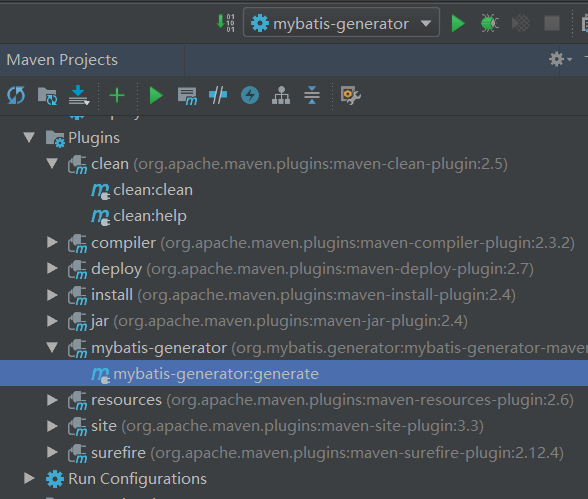Add Maven Projects with the plus icon

[x=117, y=95]
